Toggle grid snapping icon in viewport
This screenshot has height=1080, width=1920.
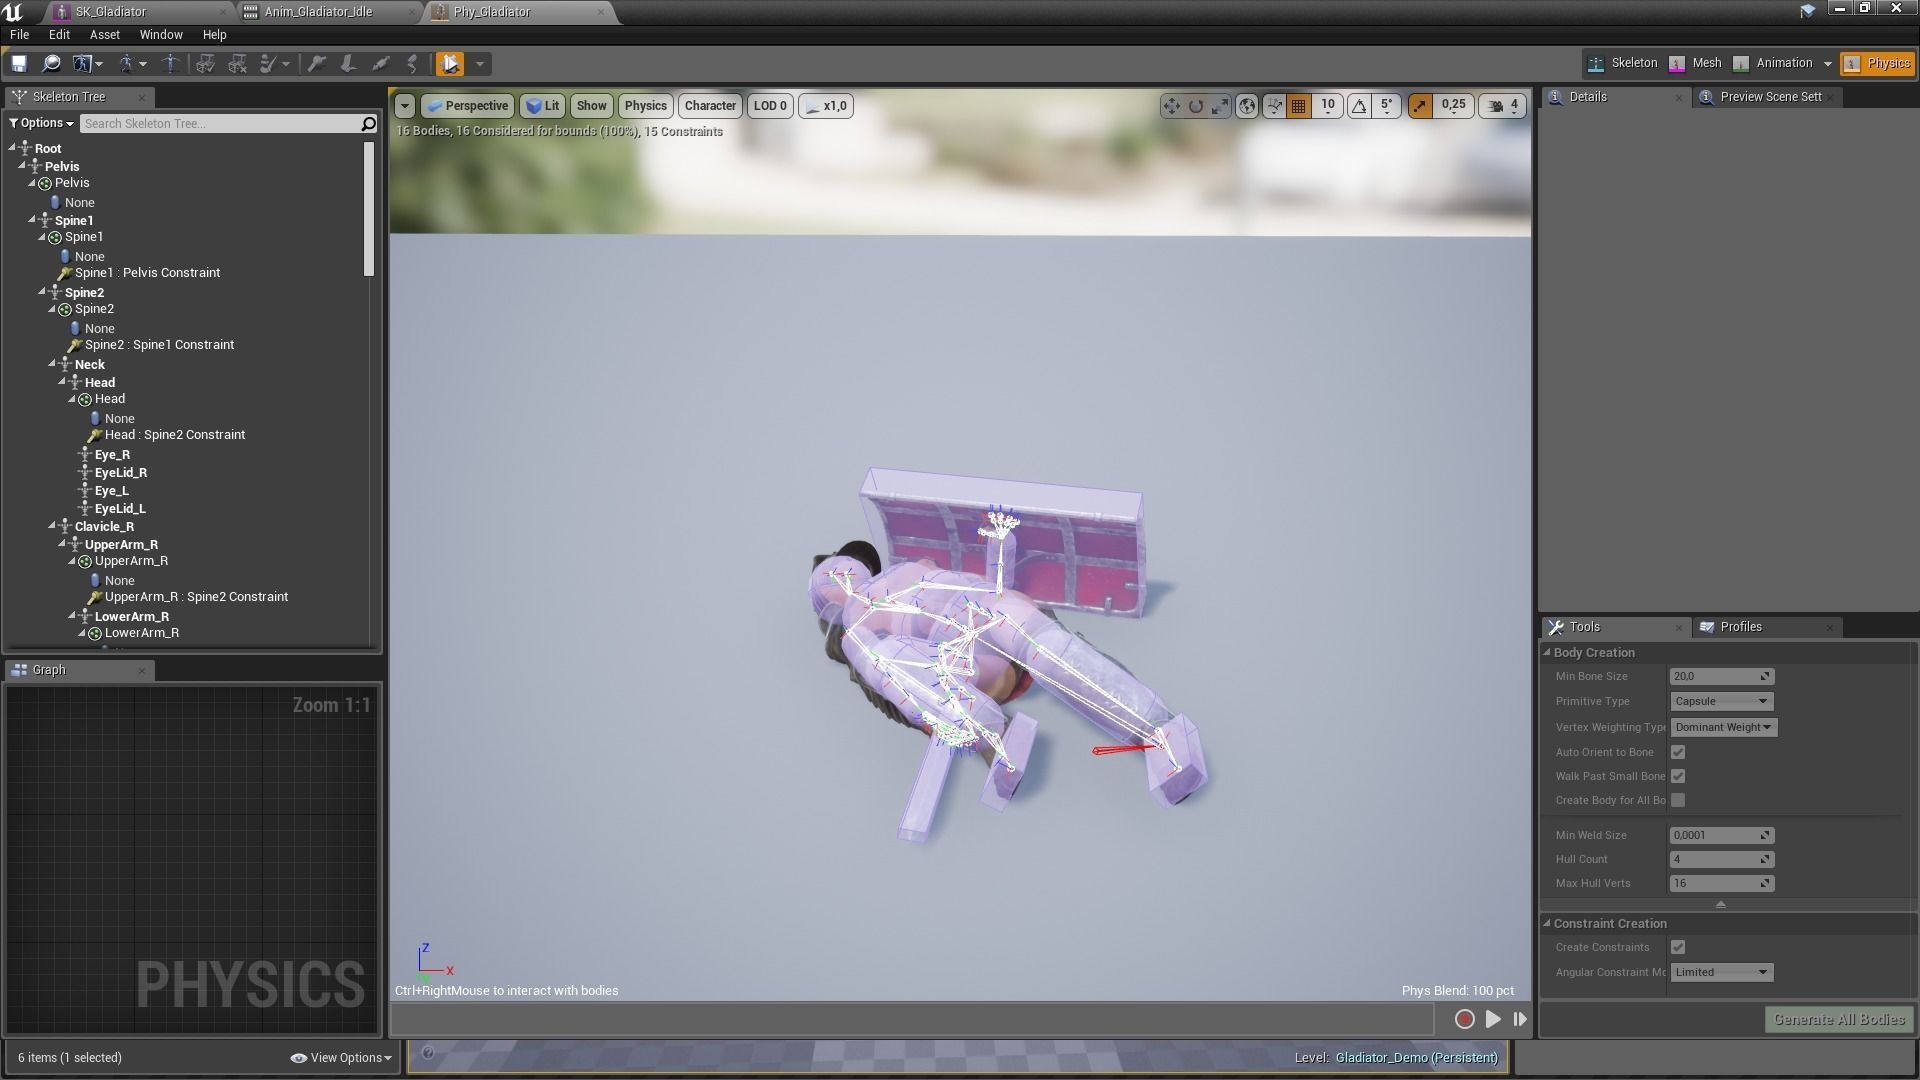1299,106
